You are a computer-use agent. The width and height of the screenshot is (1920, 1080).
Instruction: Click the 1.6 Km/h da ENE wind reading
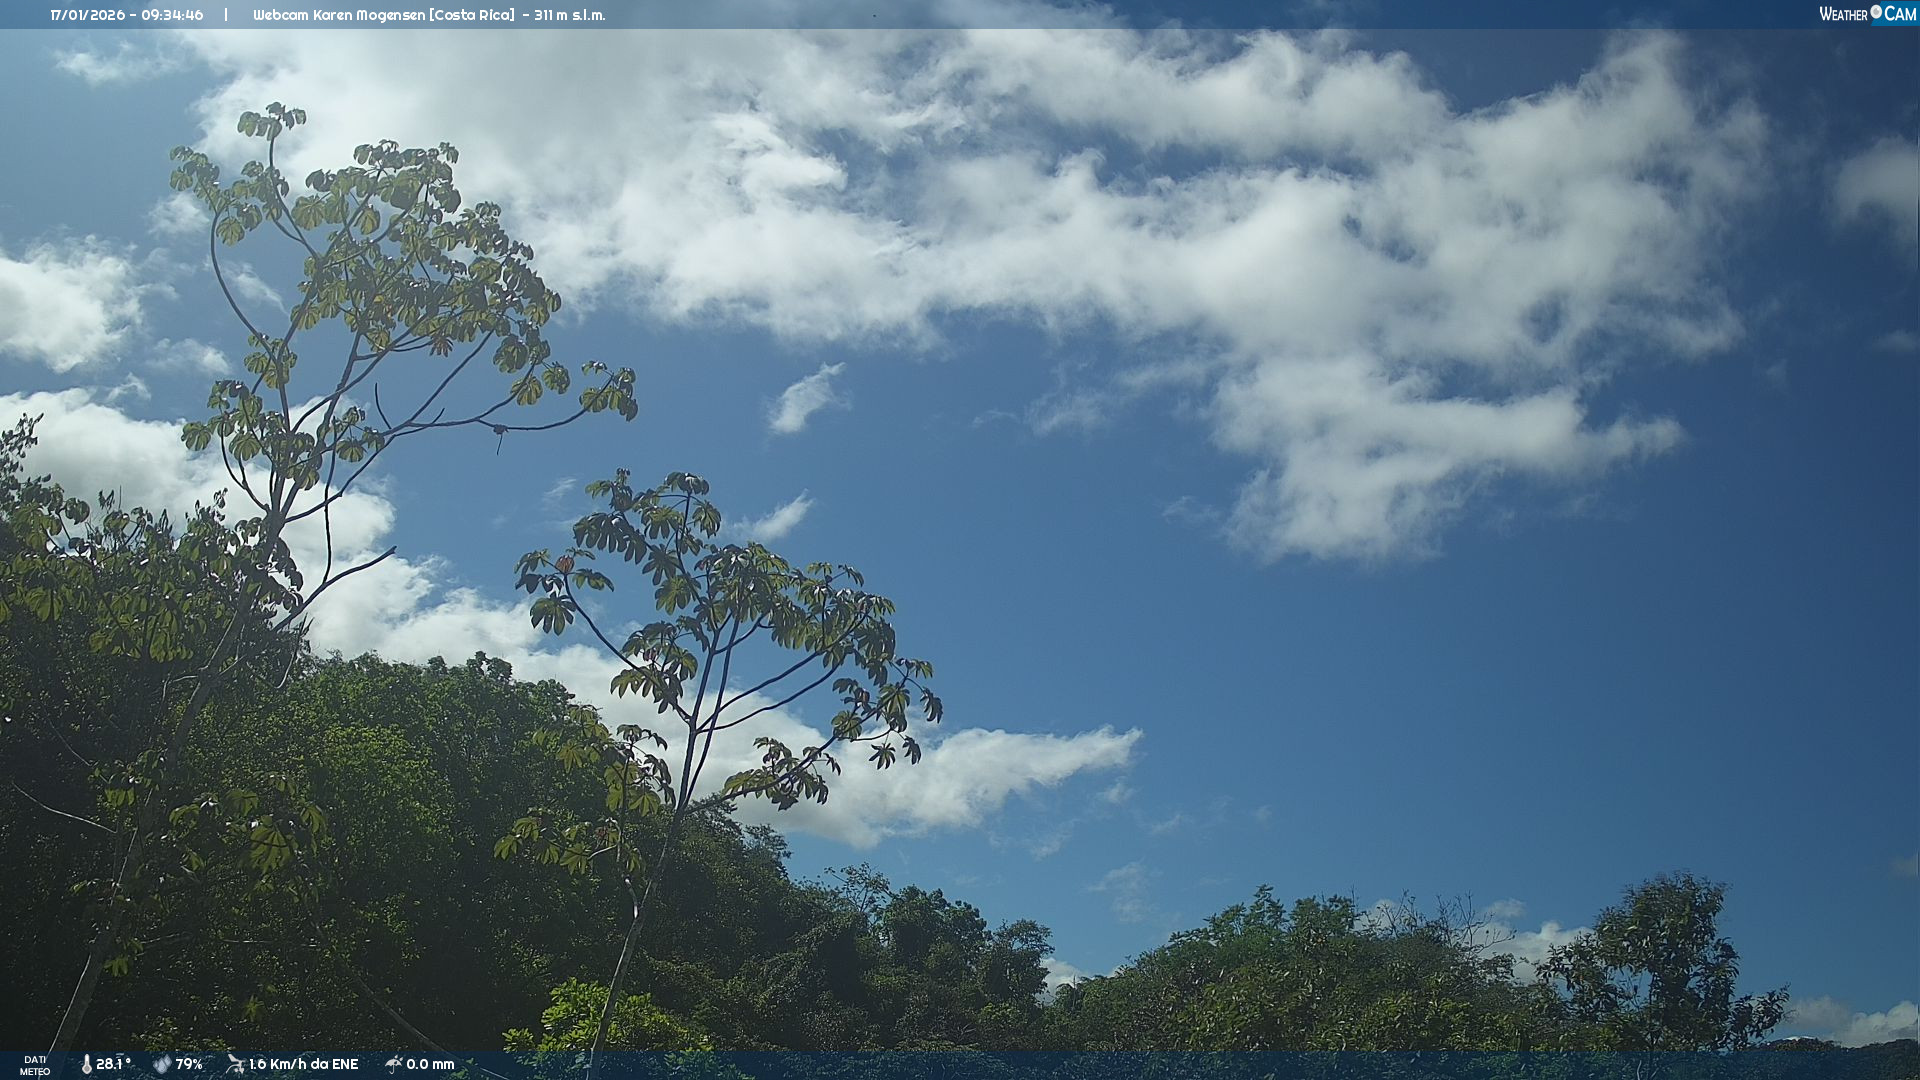(303, 1064)
